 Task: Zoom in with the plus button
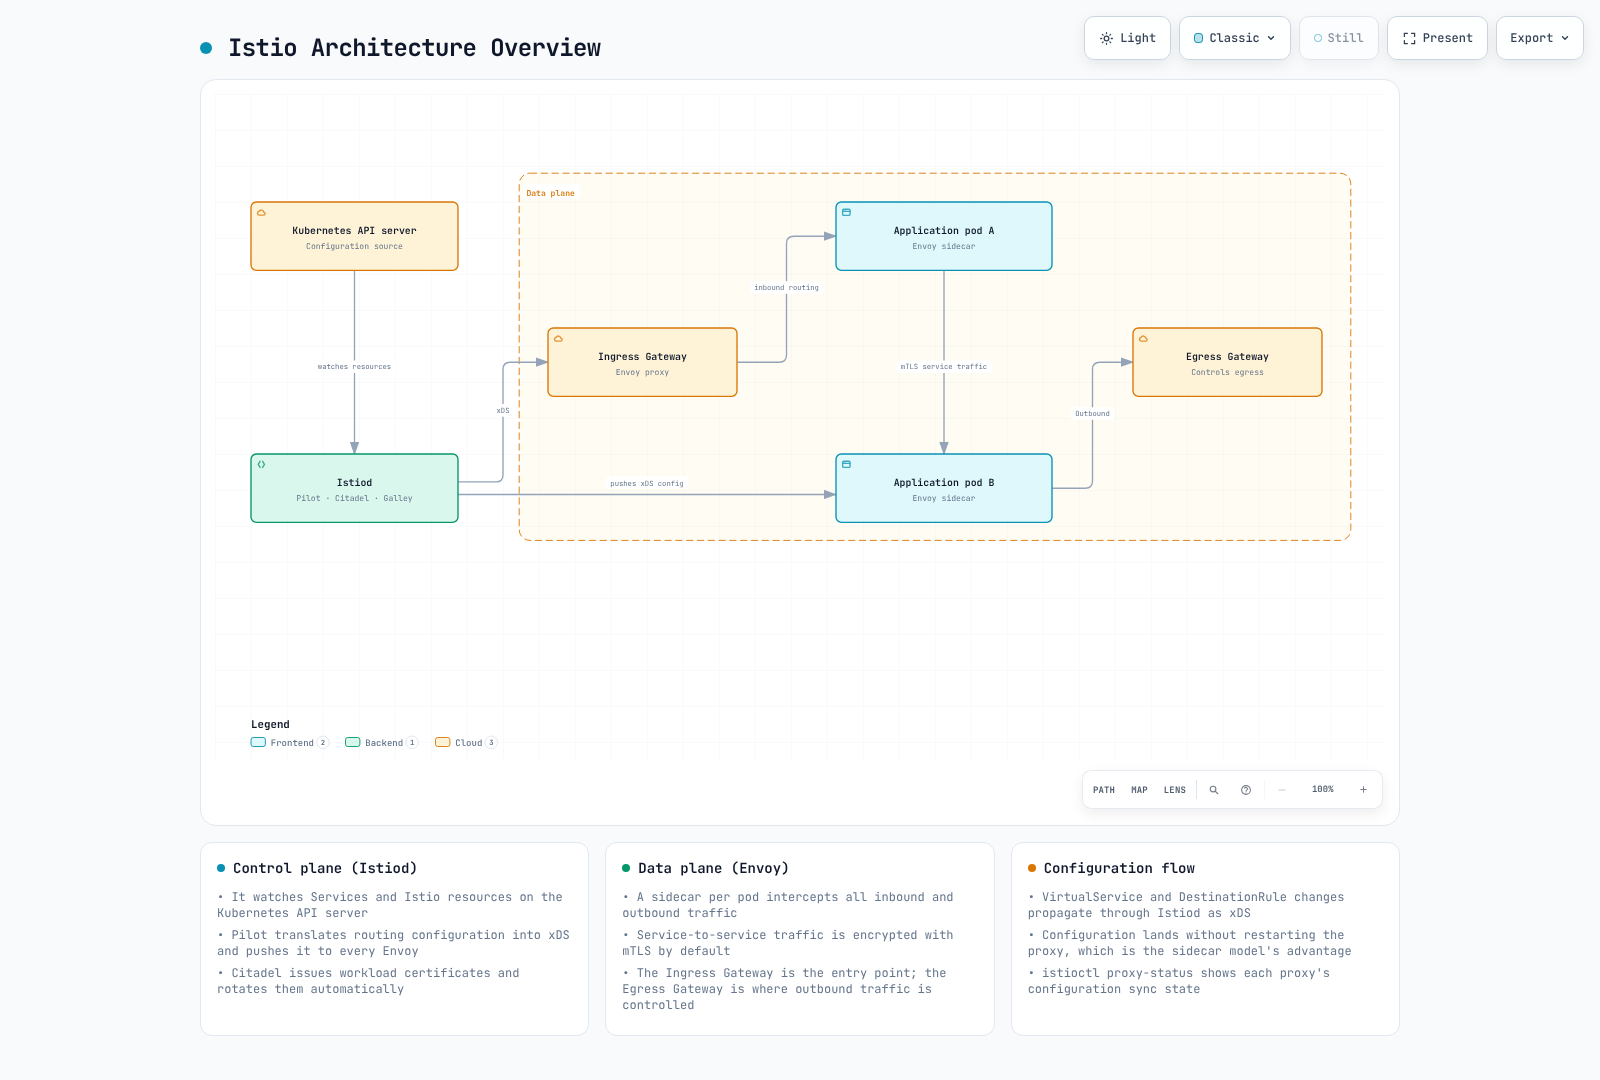pos(1363,790)
